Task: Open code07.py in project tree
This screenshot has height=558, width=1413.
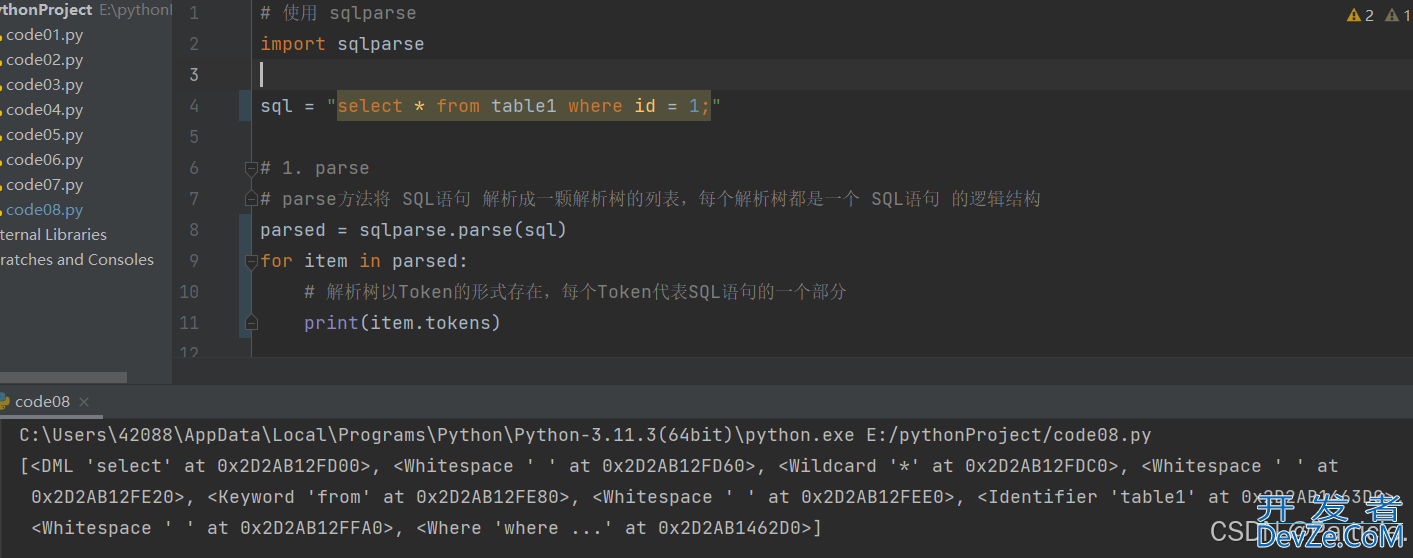Action: (x=43, y=185)
